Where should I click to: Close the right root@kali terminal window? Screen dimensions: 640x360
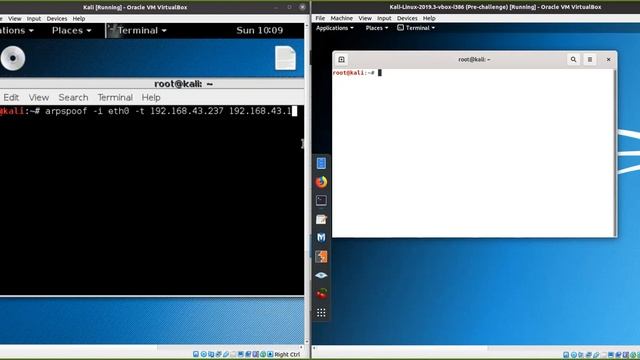(x=608, y=60)
